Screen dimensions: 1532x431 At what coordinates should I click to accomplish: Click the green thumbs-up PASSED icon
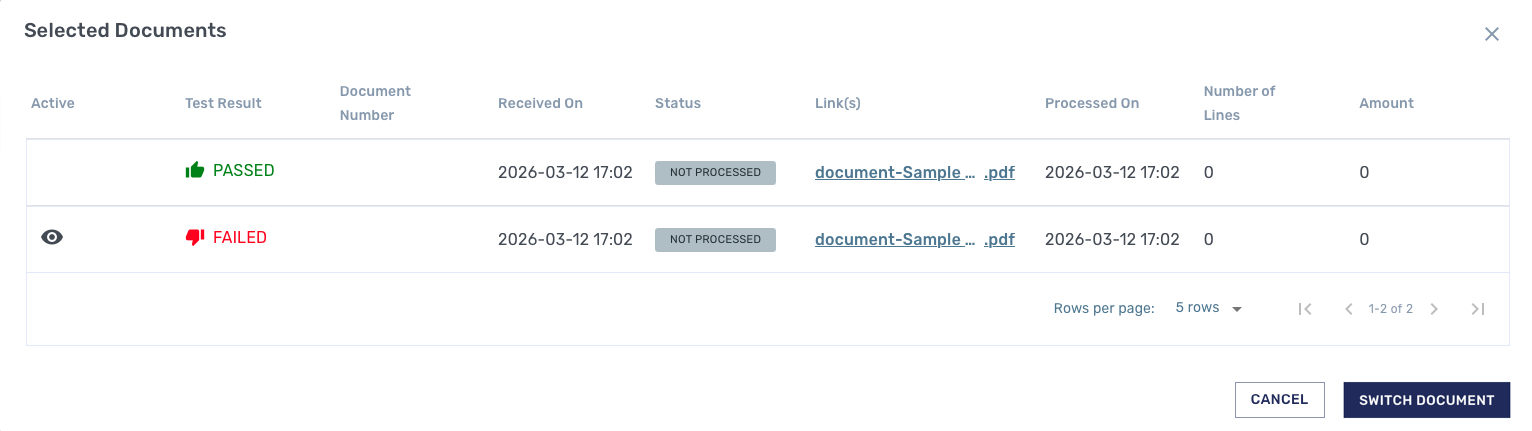(x=195, y=171)
